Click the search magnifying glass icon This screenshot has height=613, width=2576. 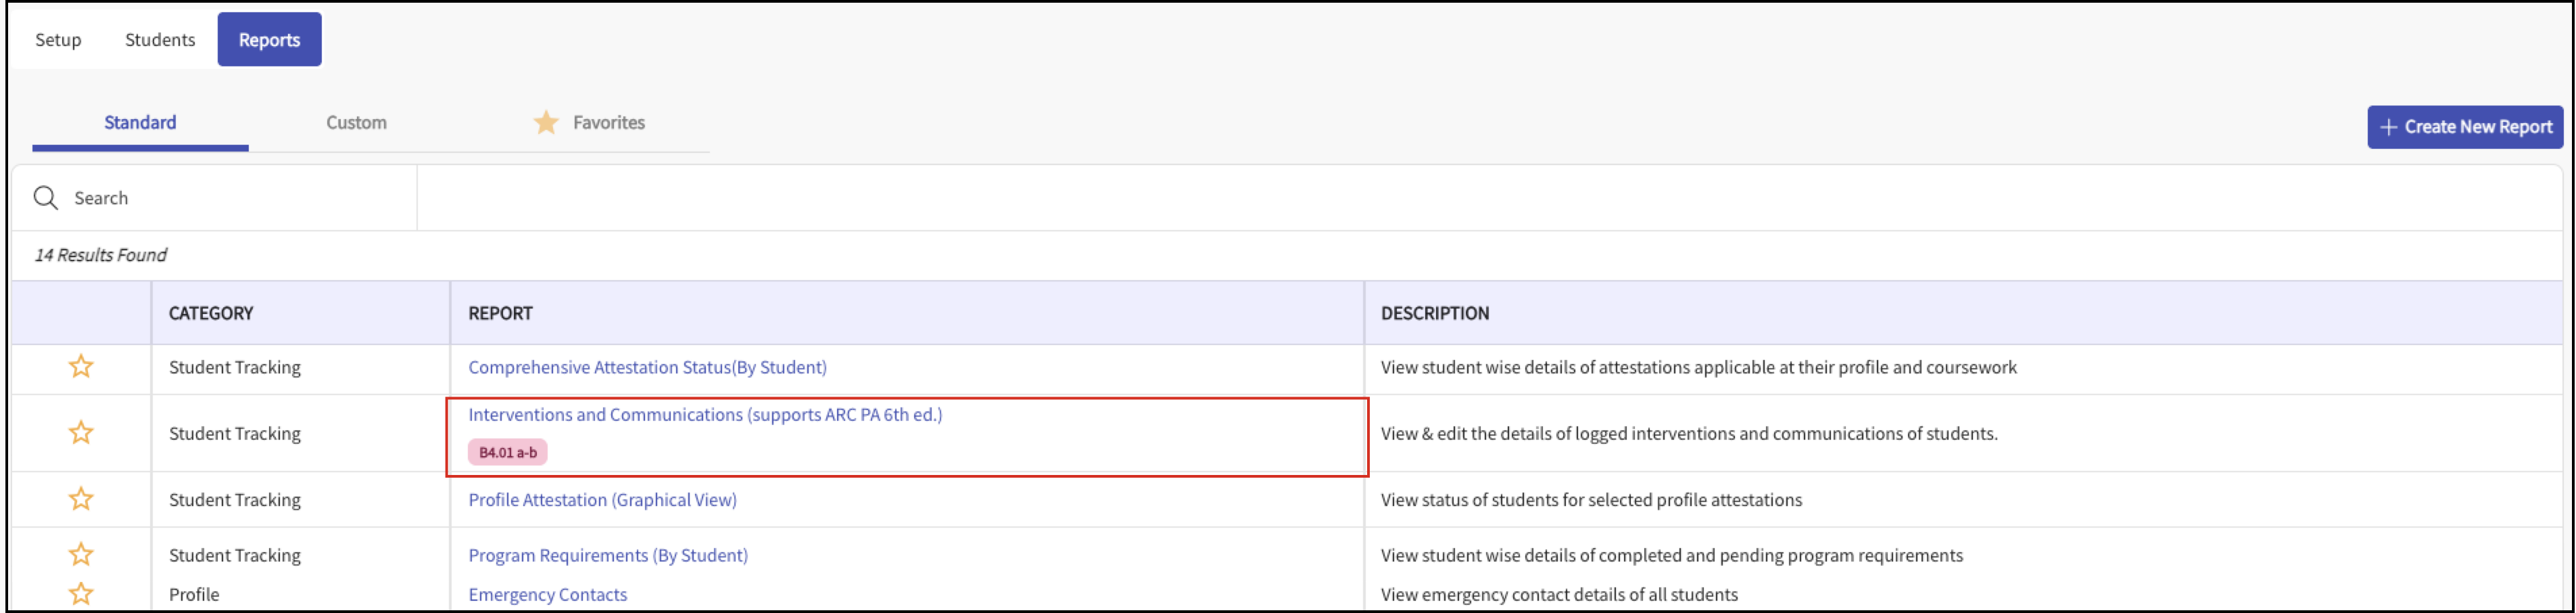tap(46, 198)
